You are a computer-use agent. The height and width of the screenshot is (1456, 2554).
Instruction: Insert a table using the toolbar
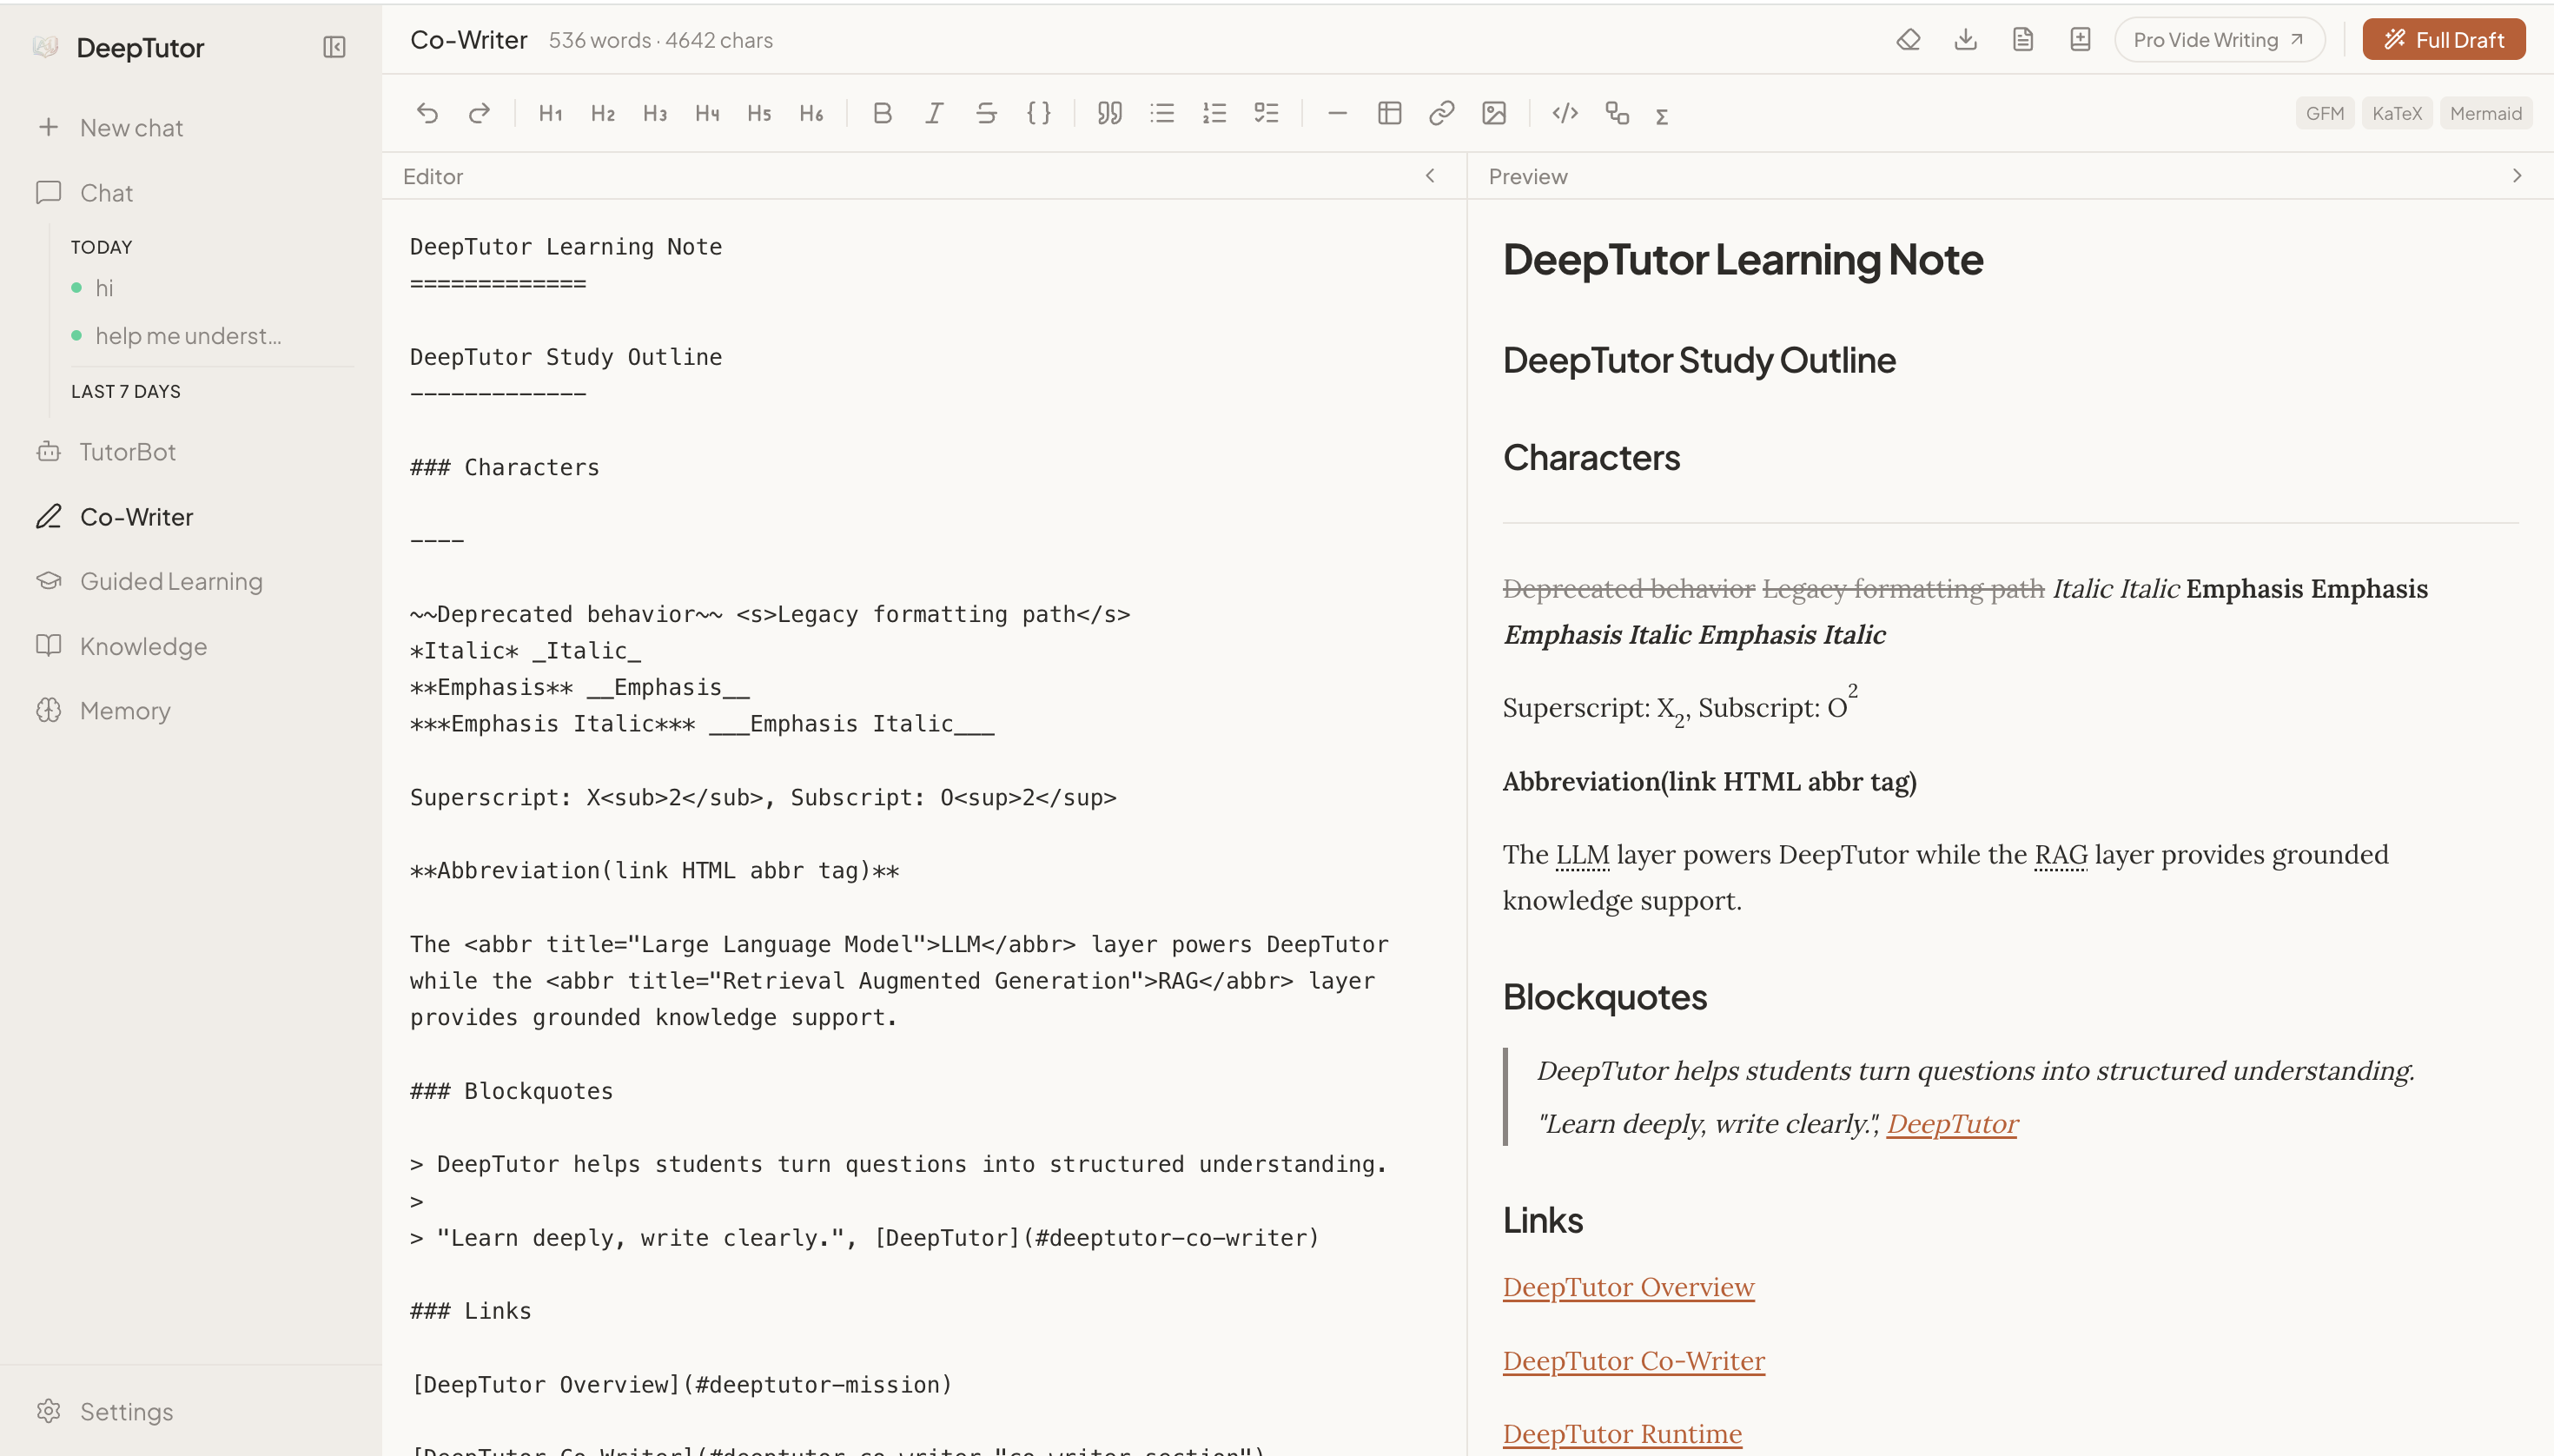pyautogui.click(x=1389, y=113)
